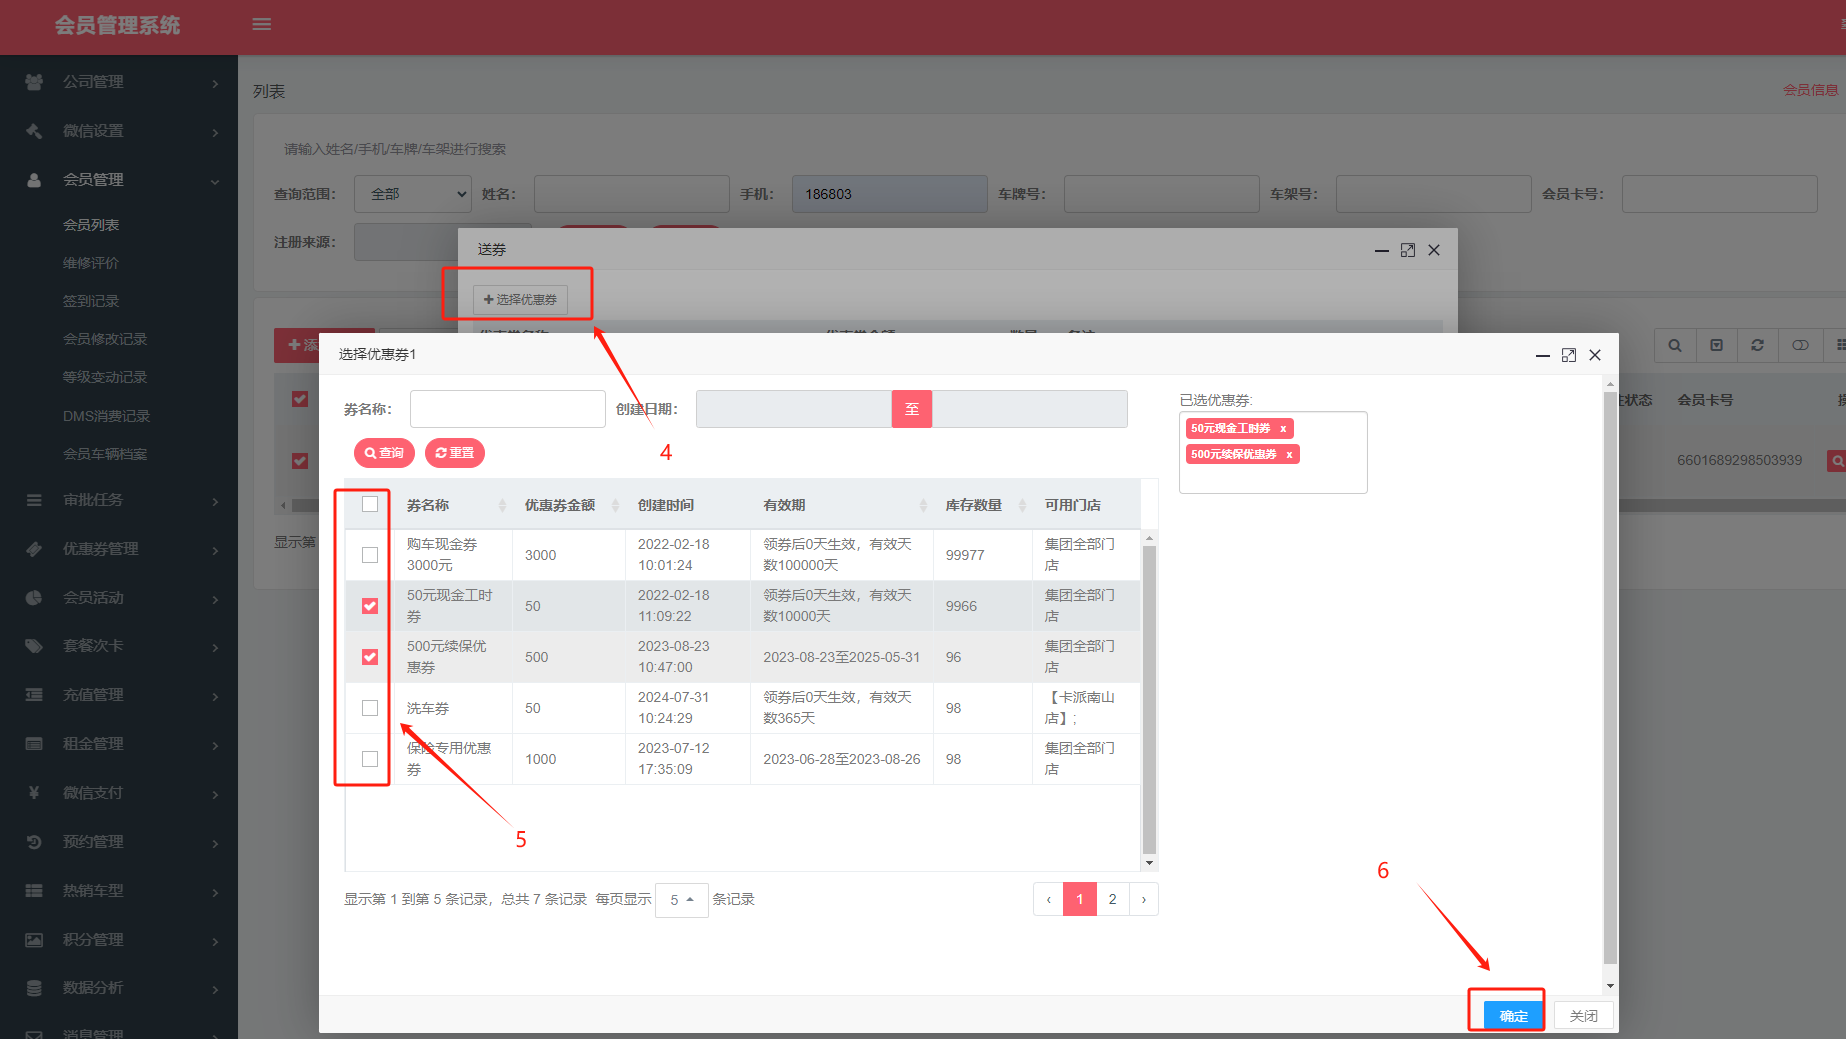Go to next page arrow in pagination
This screenshot has width=1846, height=1039.
point(1144,899)
